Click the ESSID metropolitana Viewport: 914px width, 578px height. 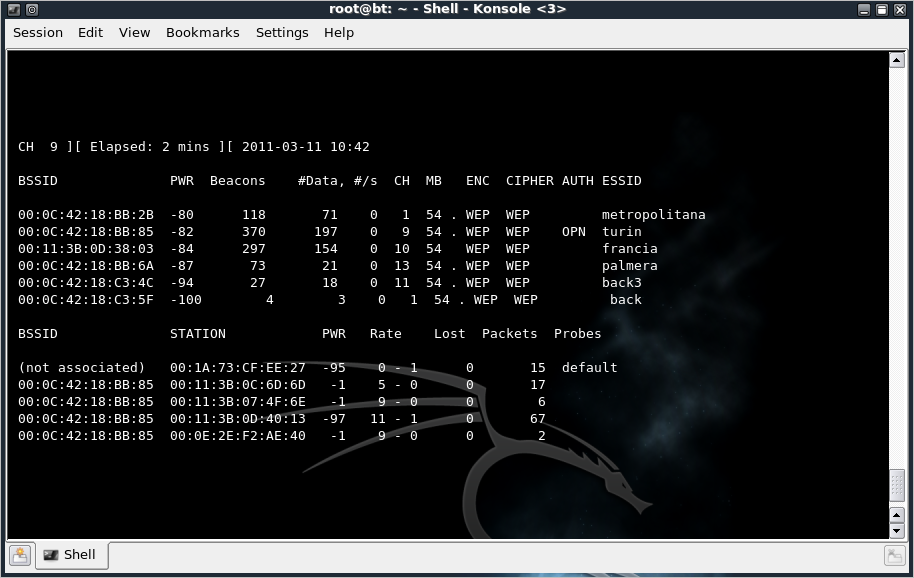coord(653,215)
